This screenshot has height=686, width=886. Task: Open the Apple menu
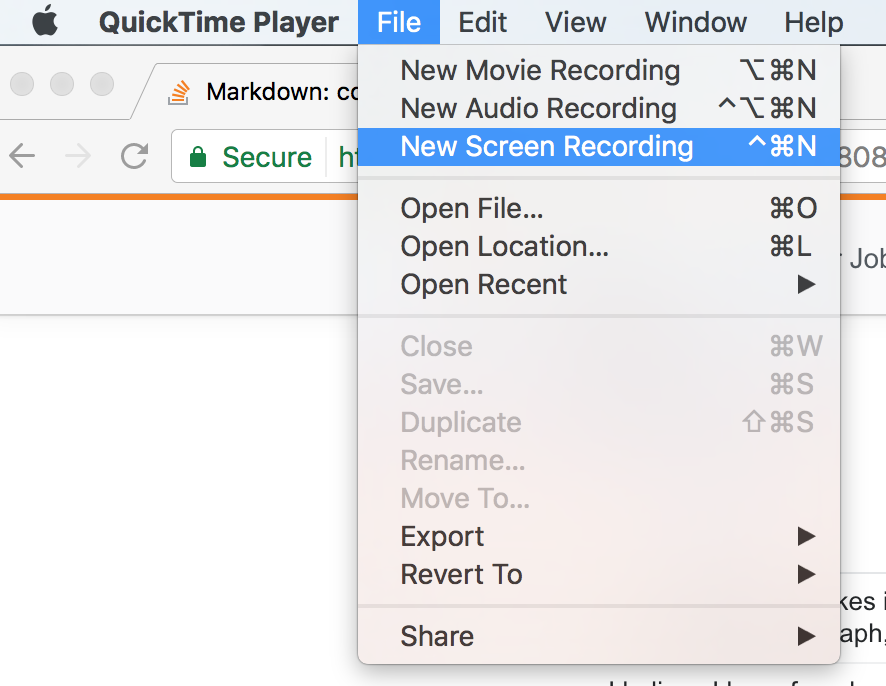click(x=42, y=21)
